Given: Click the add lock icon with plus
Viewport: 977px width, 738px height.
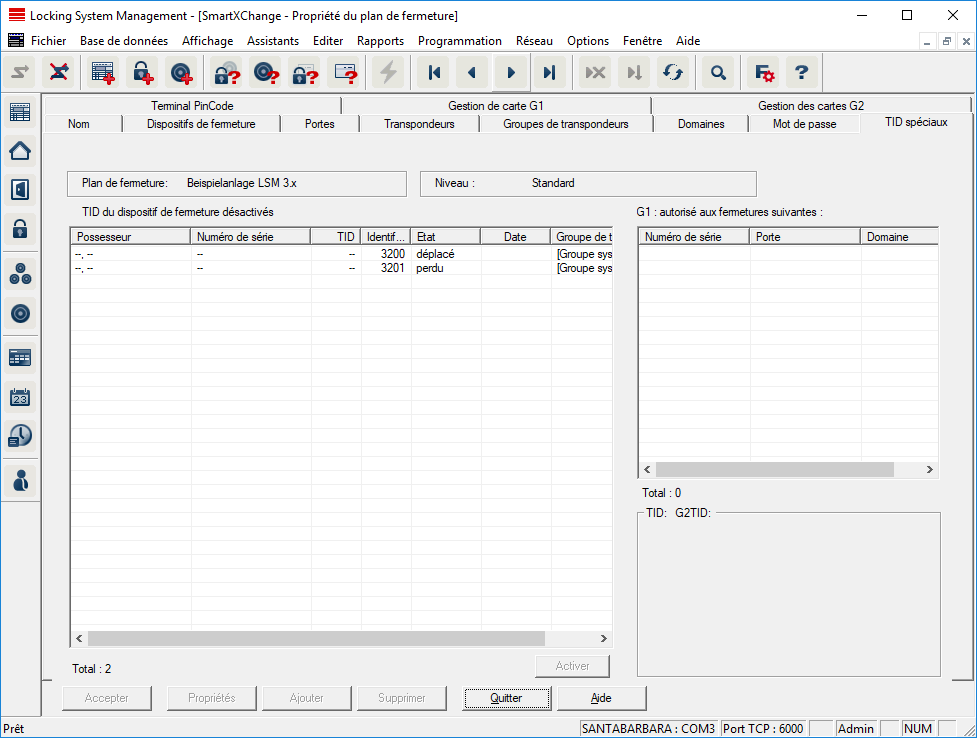Looking at the screenshot, I should tap(142, 72).
